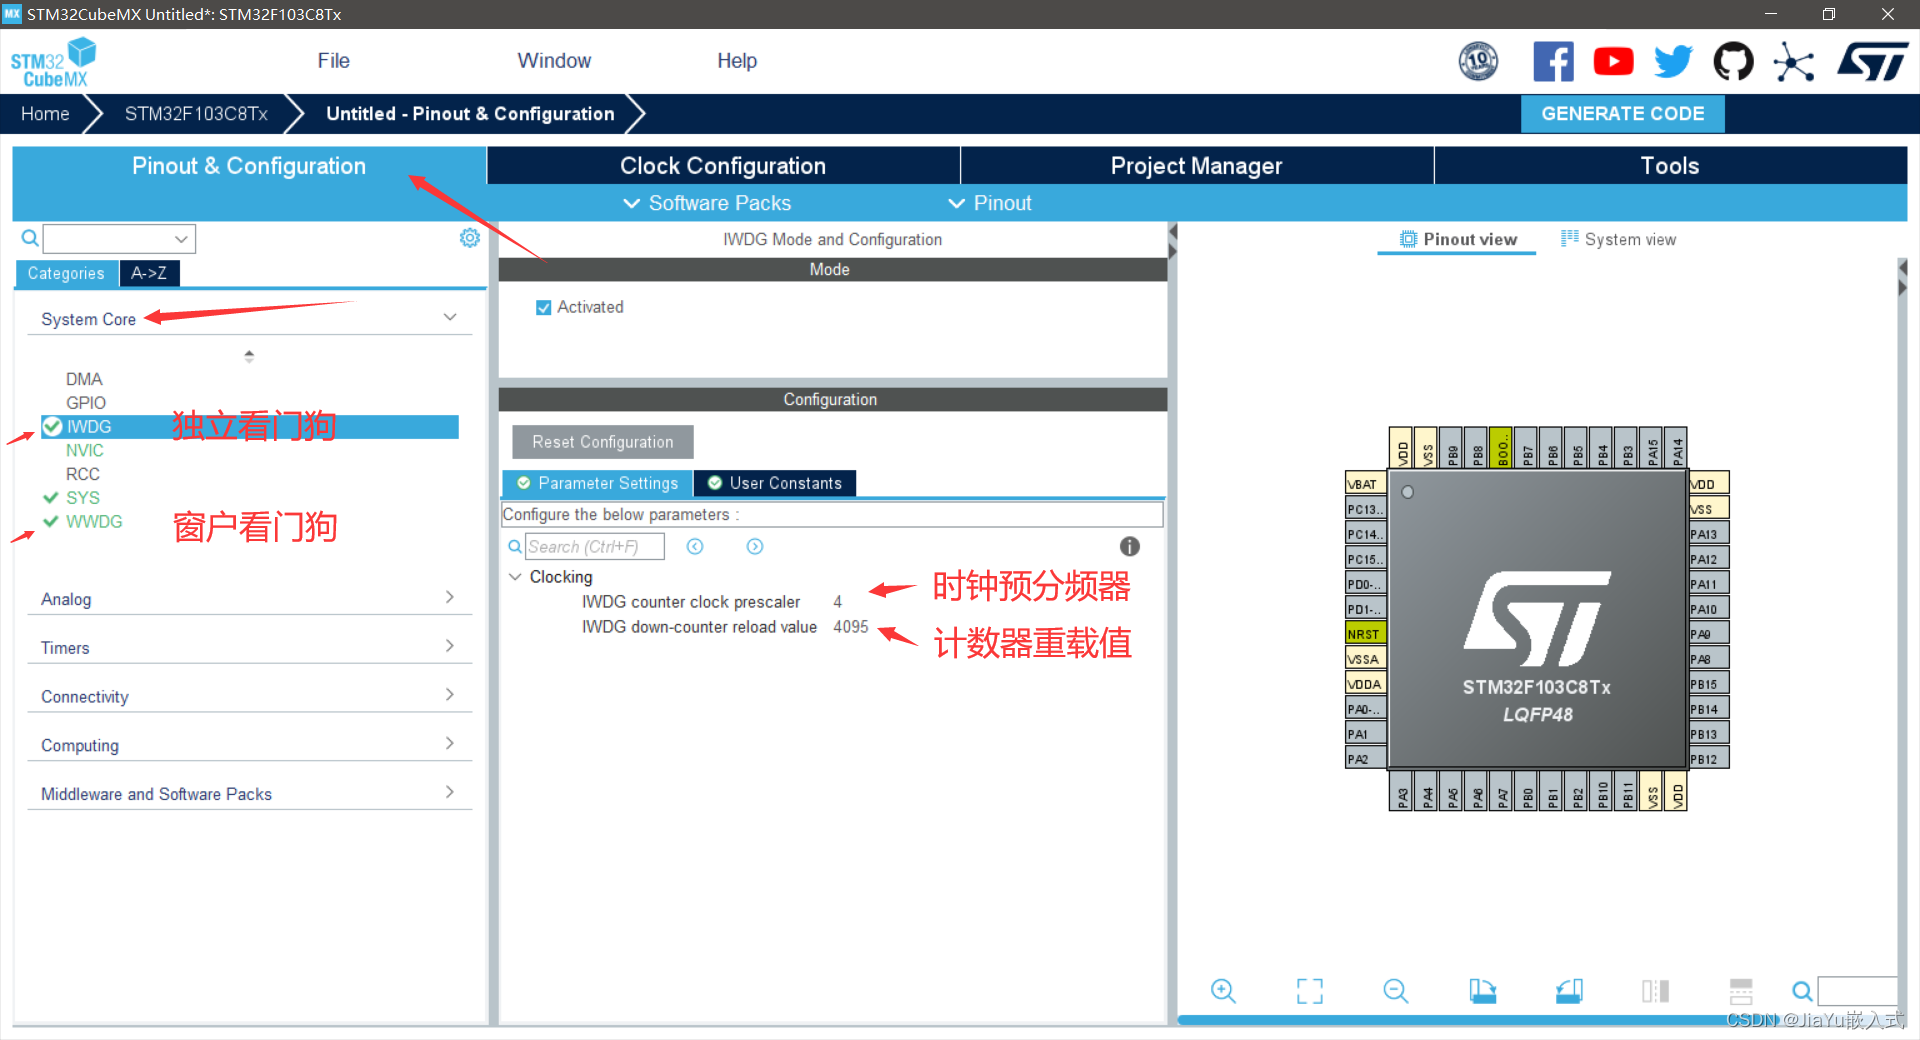Rotate the chip clockwise
The image size is (1920, 1040).
click(x=1482, y=991)
